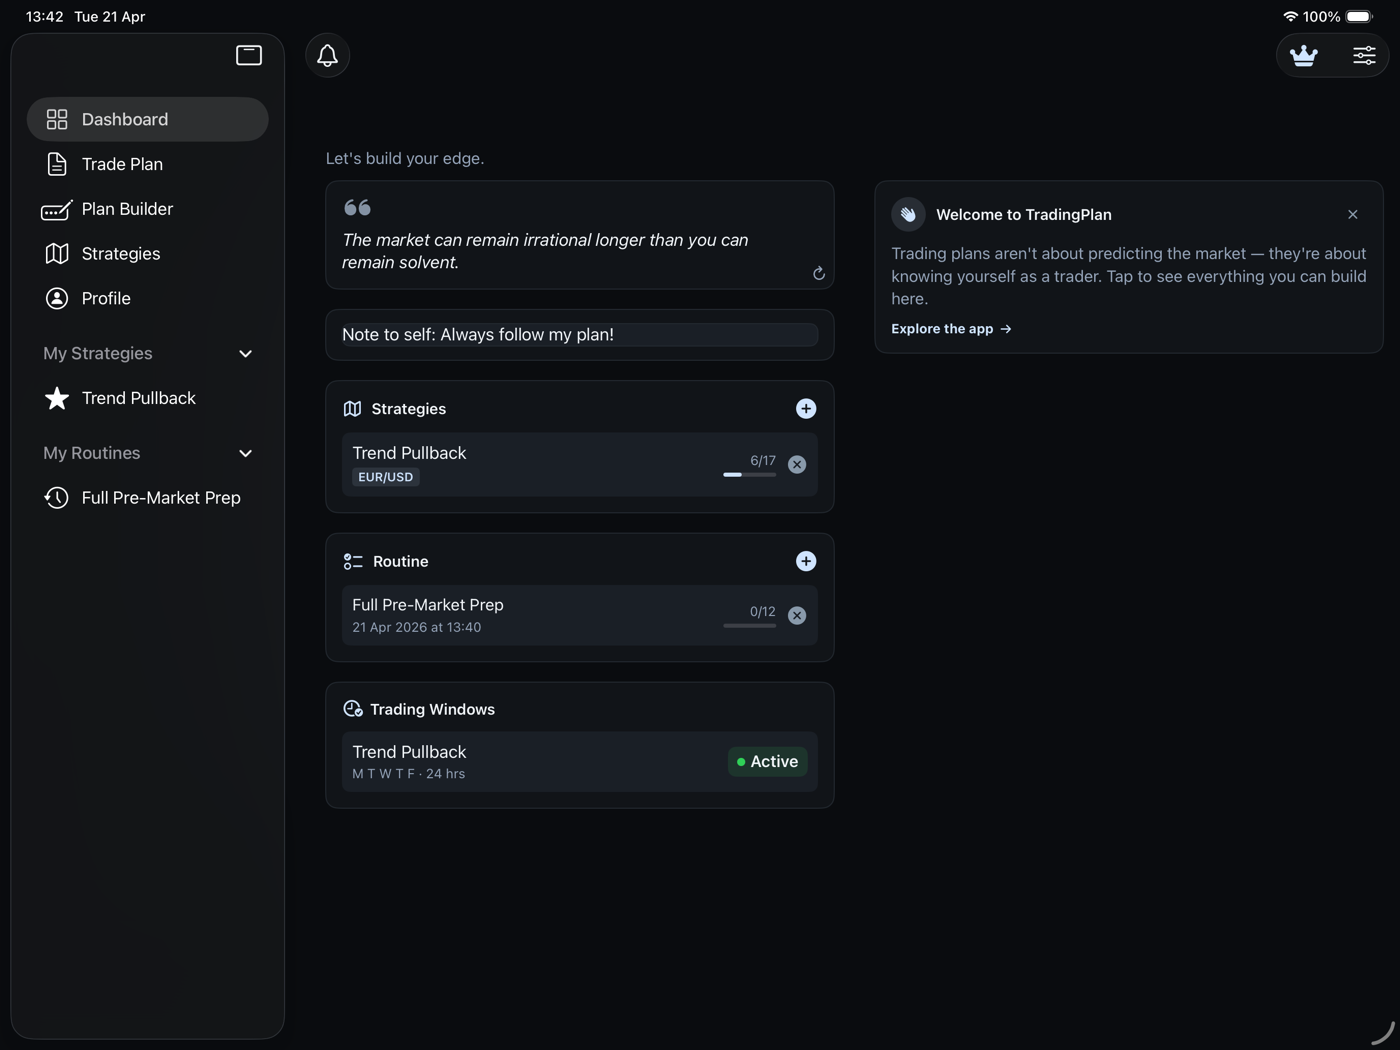Screen dimensions: 1400x1050
Task: Collapse My Routines section chevron
Action: pyautogui.click(x=245, y=454)
